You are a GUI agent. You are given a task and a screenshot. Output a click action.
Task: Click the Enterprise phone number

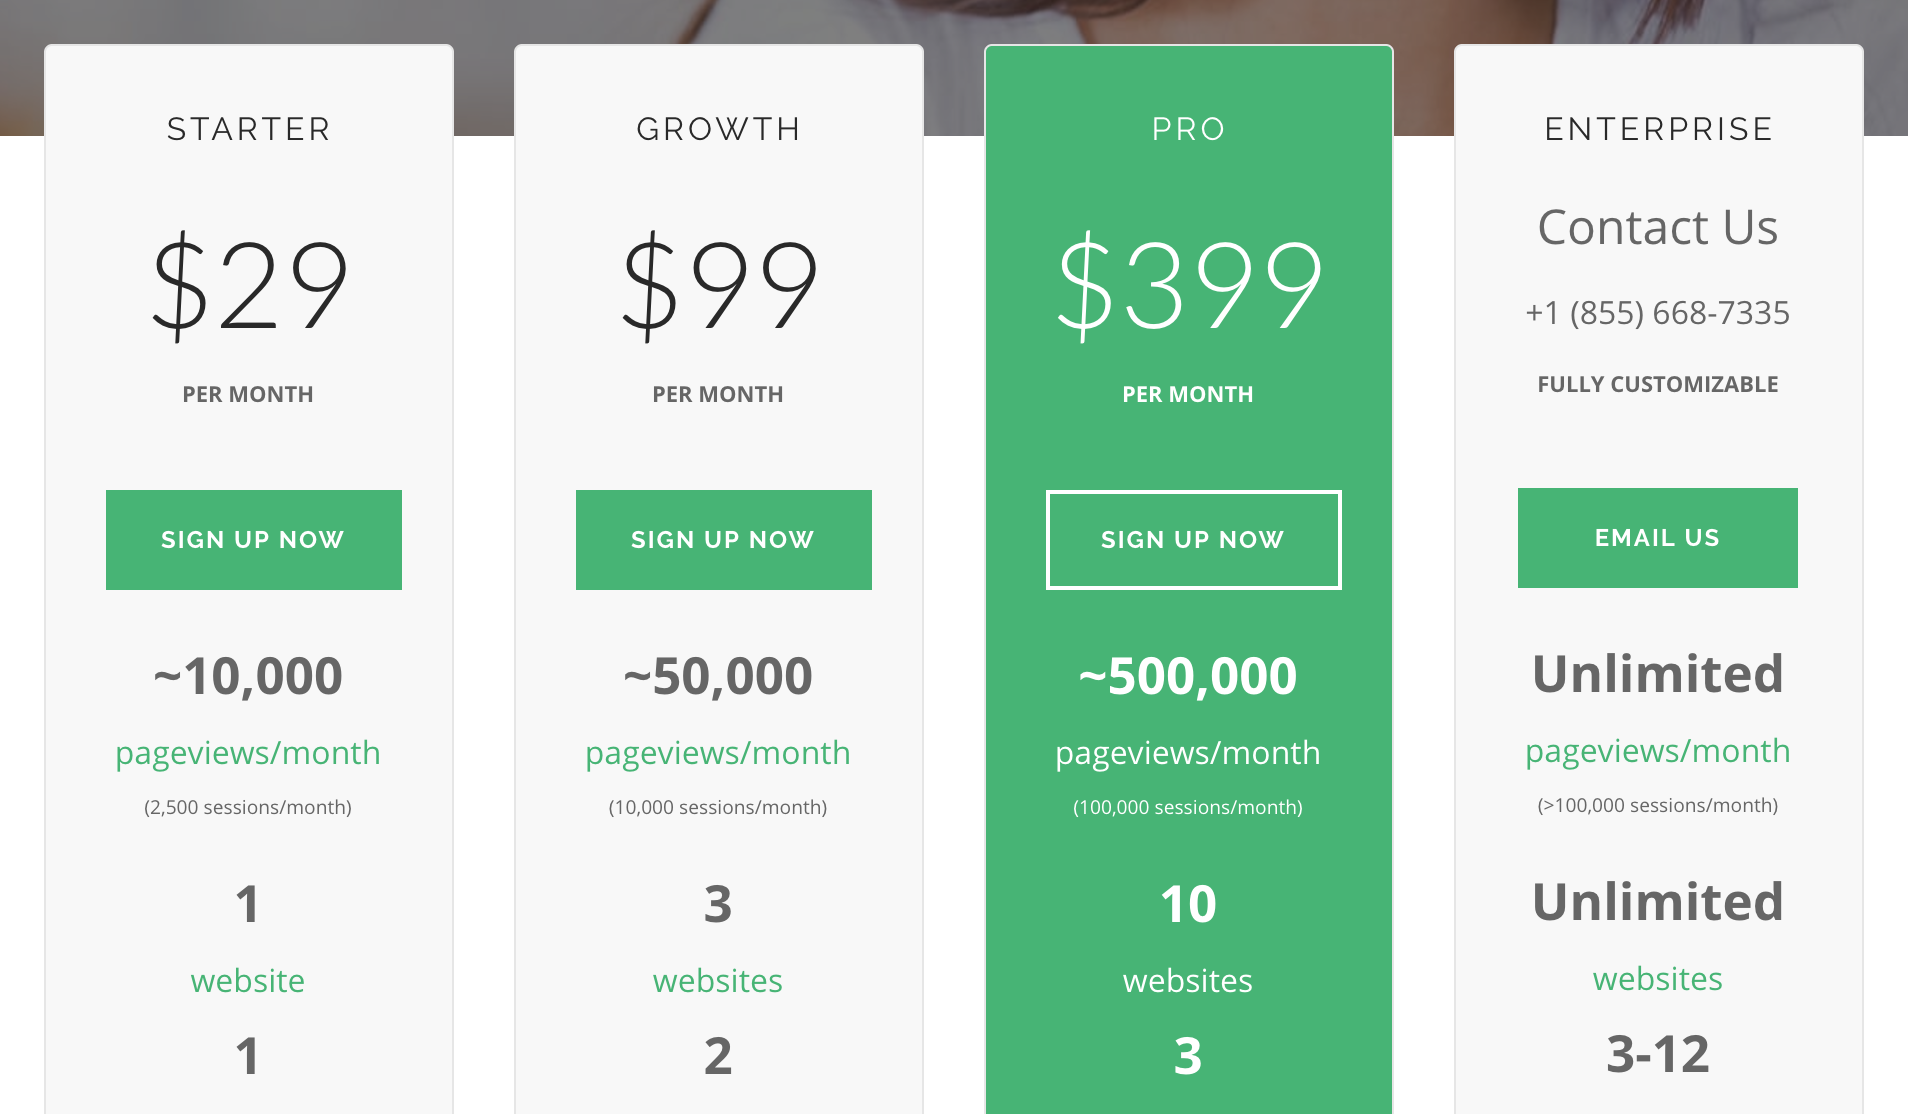point(1658,313)
